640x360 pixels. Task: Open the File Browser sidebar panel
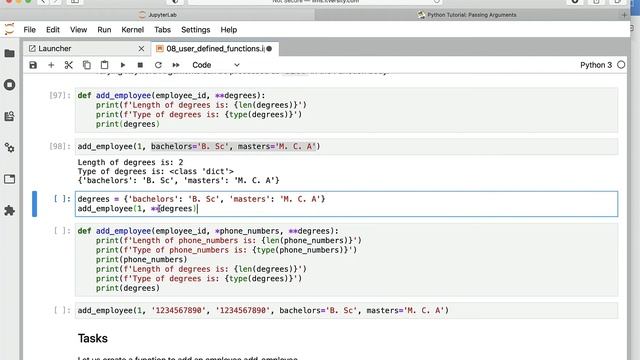coord(9,53)
